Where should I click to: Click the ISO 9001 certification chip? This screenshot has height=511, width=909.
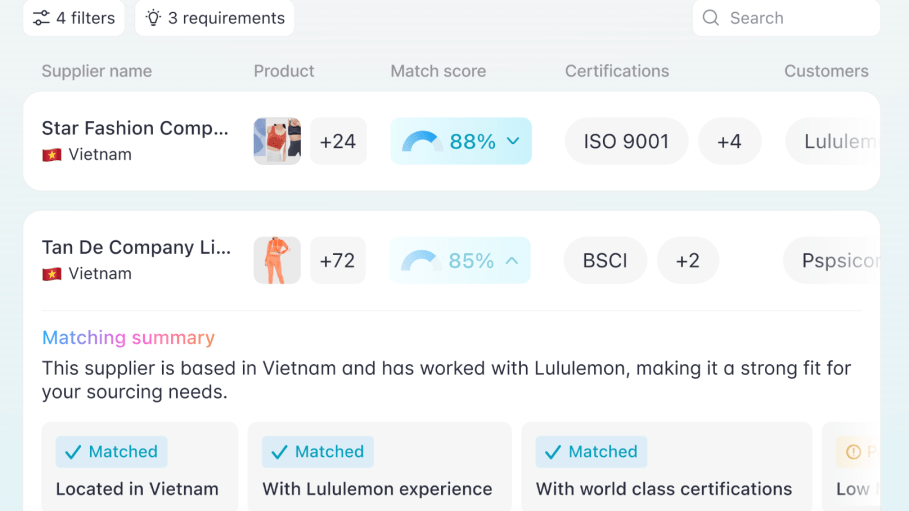tap(626, 141)
